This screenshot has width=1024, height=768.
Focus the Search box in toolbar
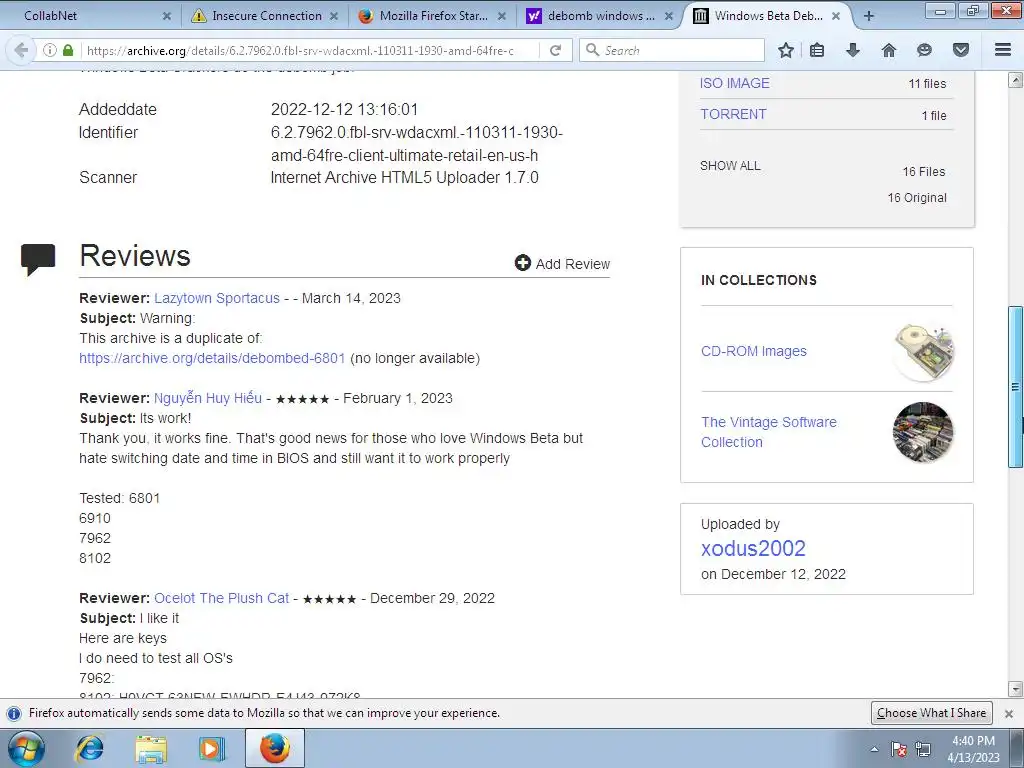coord(671,50)
